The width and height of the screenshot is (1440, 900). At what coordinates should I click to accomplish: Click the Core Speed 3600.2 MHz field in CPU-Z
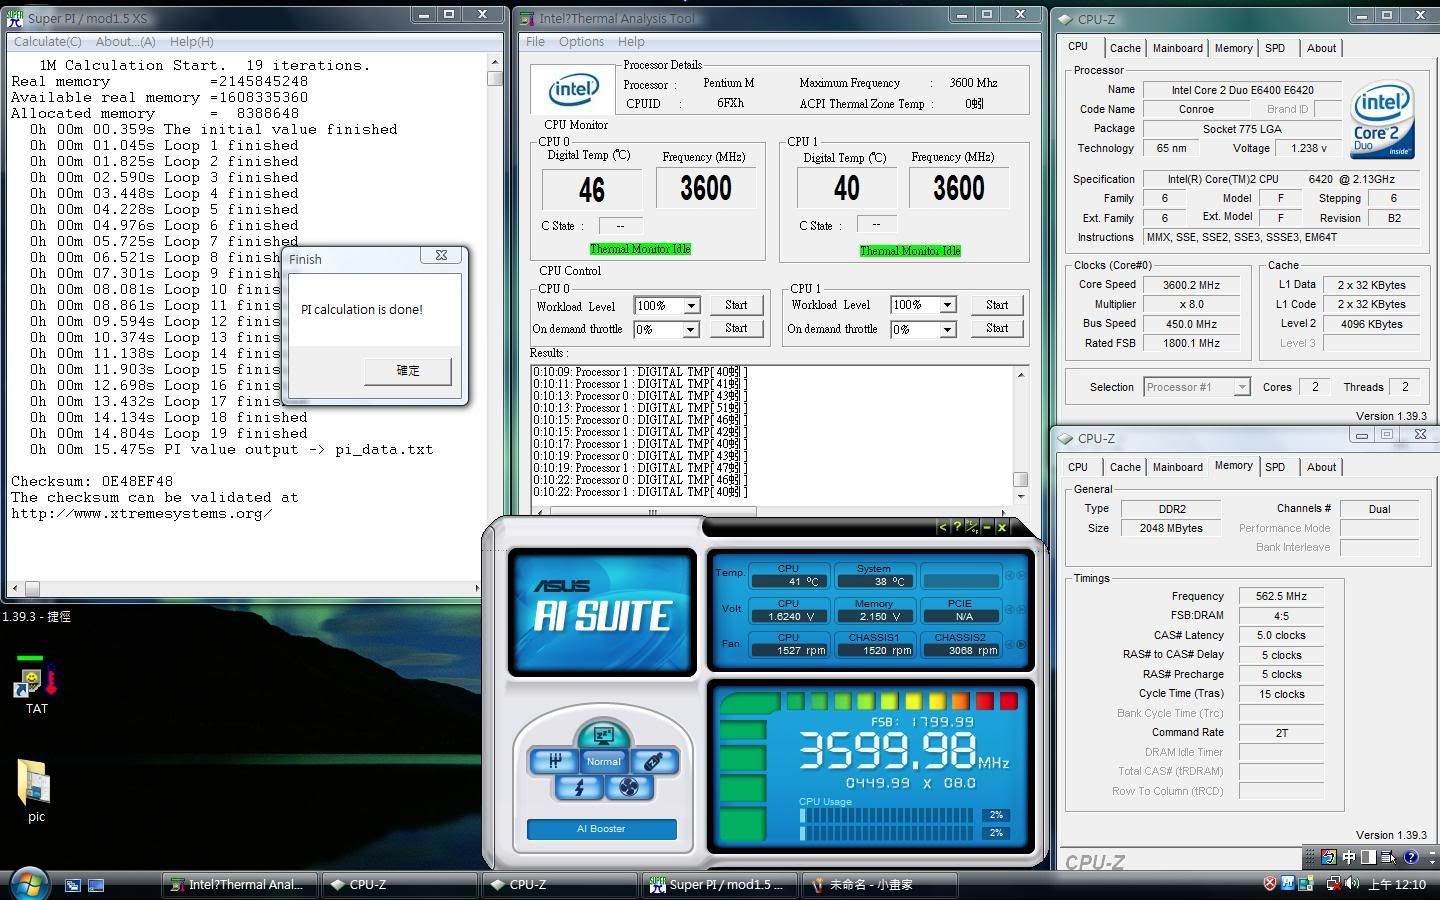1191,285
